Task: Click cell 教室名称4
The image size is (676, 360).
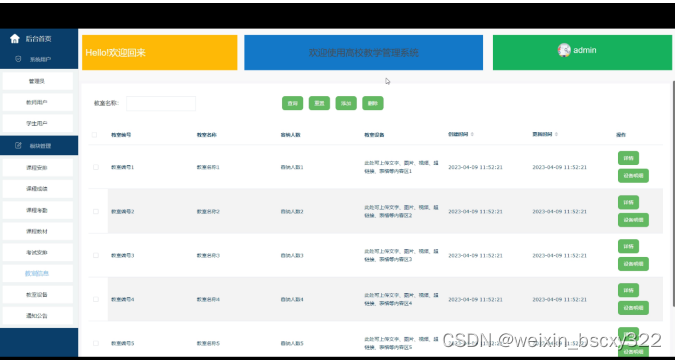Action: (x=208, y=299)
